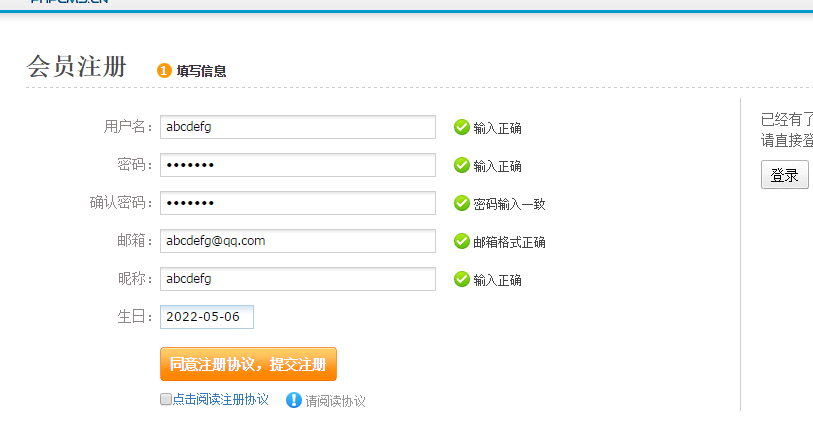Click the 填写信息 step label
Screen dimensions: 813x439
201,71
